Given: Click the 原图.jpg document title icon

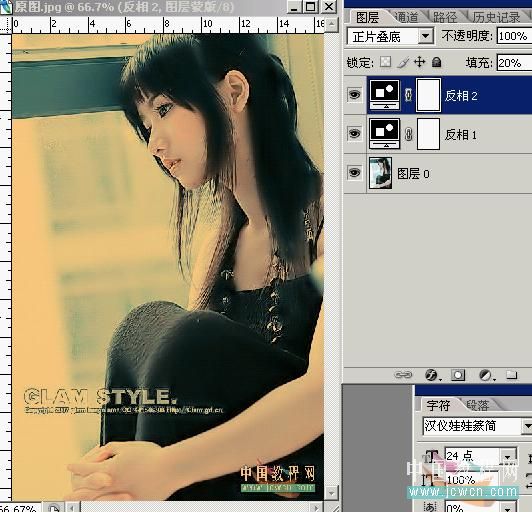Looking at the screenshot, I should (x=6, y=7).
